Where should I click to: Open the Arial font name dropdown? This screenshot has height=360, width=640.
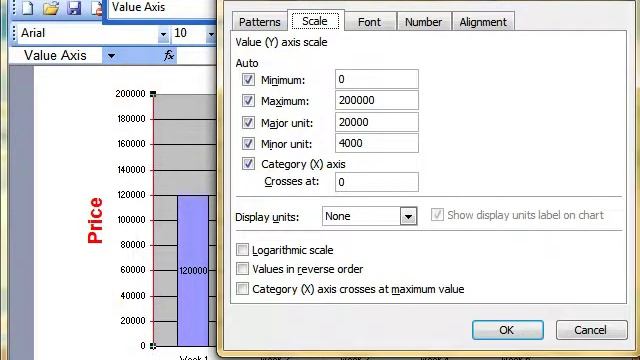[163, 34]
